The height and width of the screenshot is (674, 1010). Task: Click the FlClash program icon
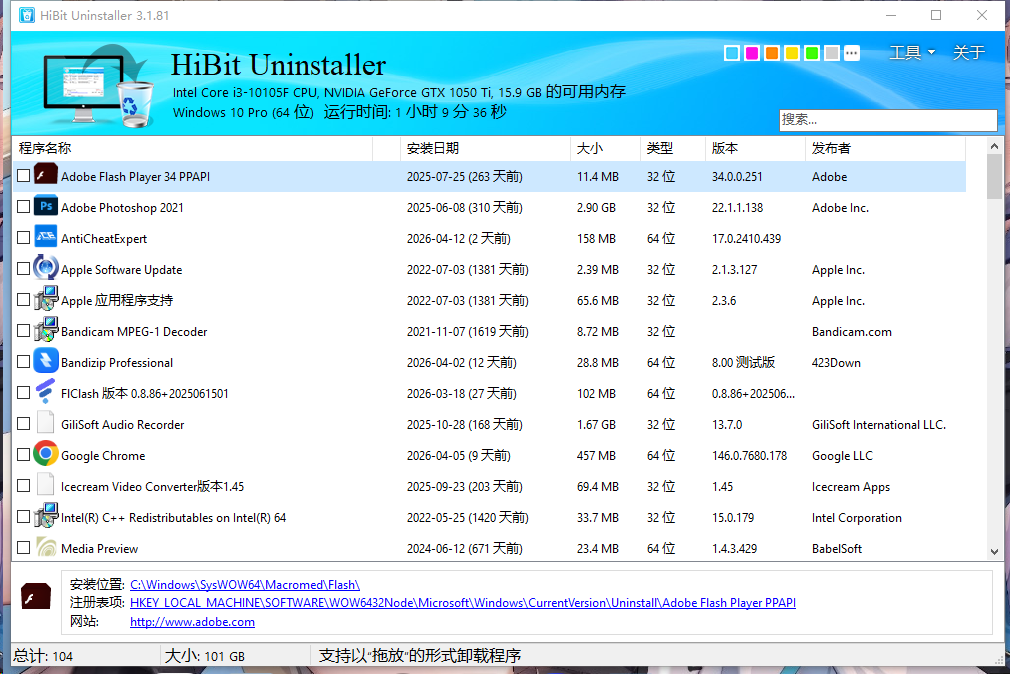click(x=46, y=392)
